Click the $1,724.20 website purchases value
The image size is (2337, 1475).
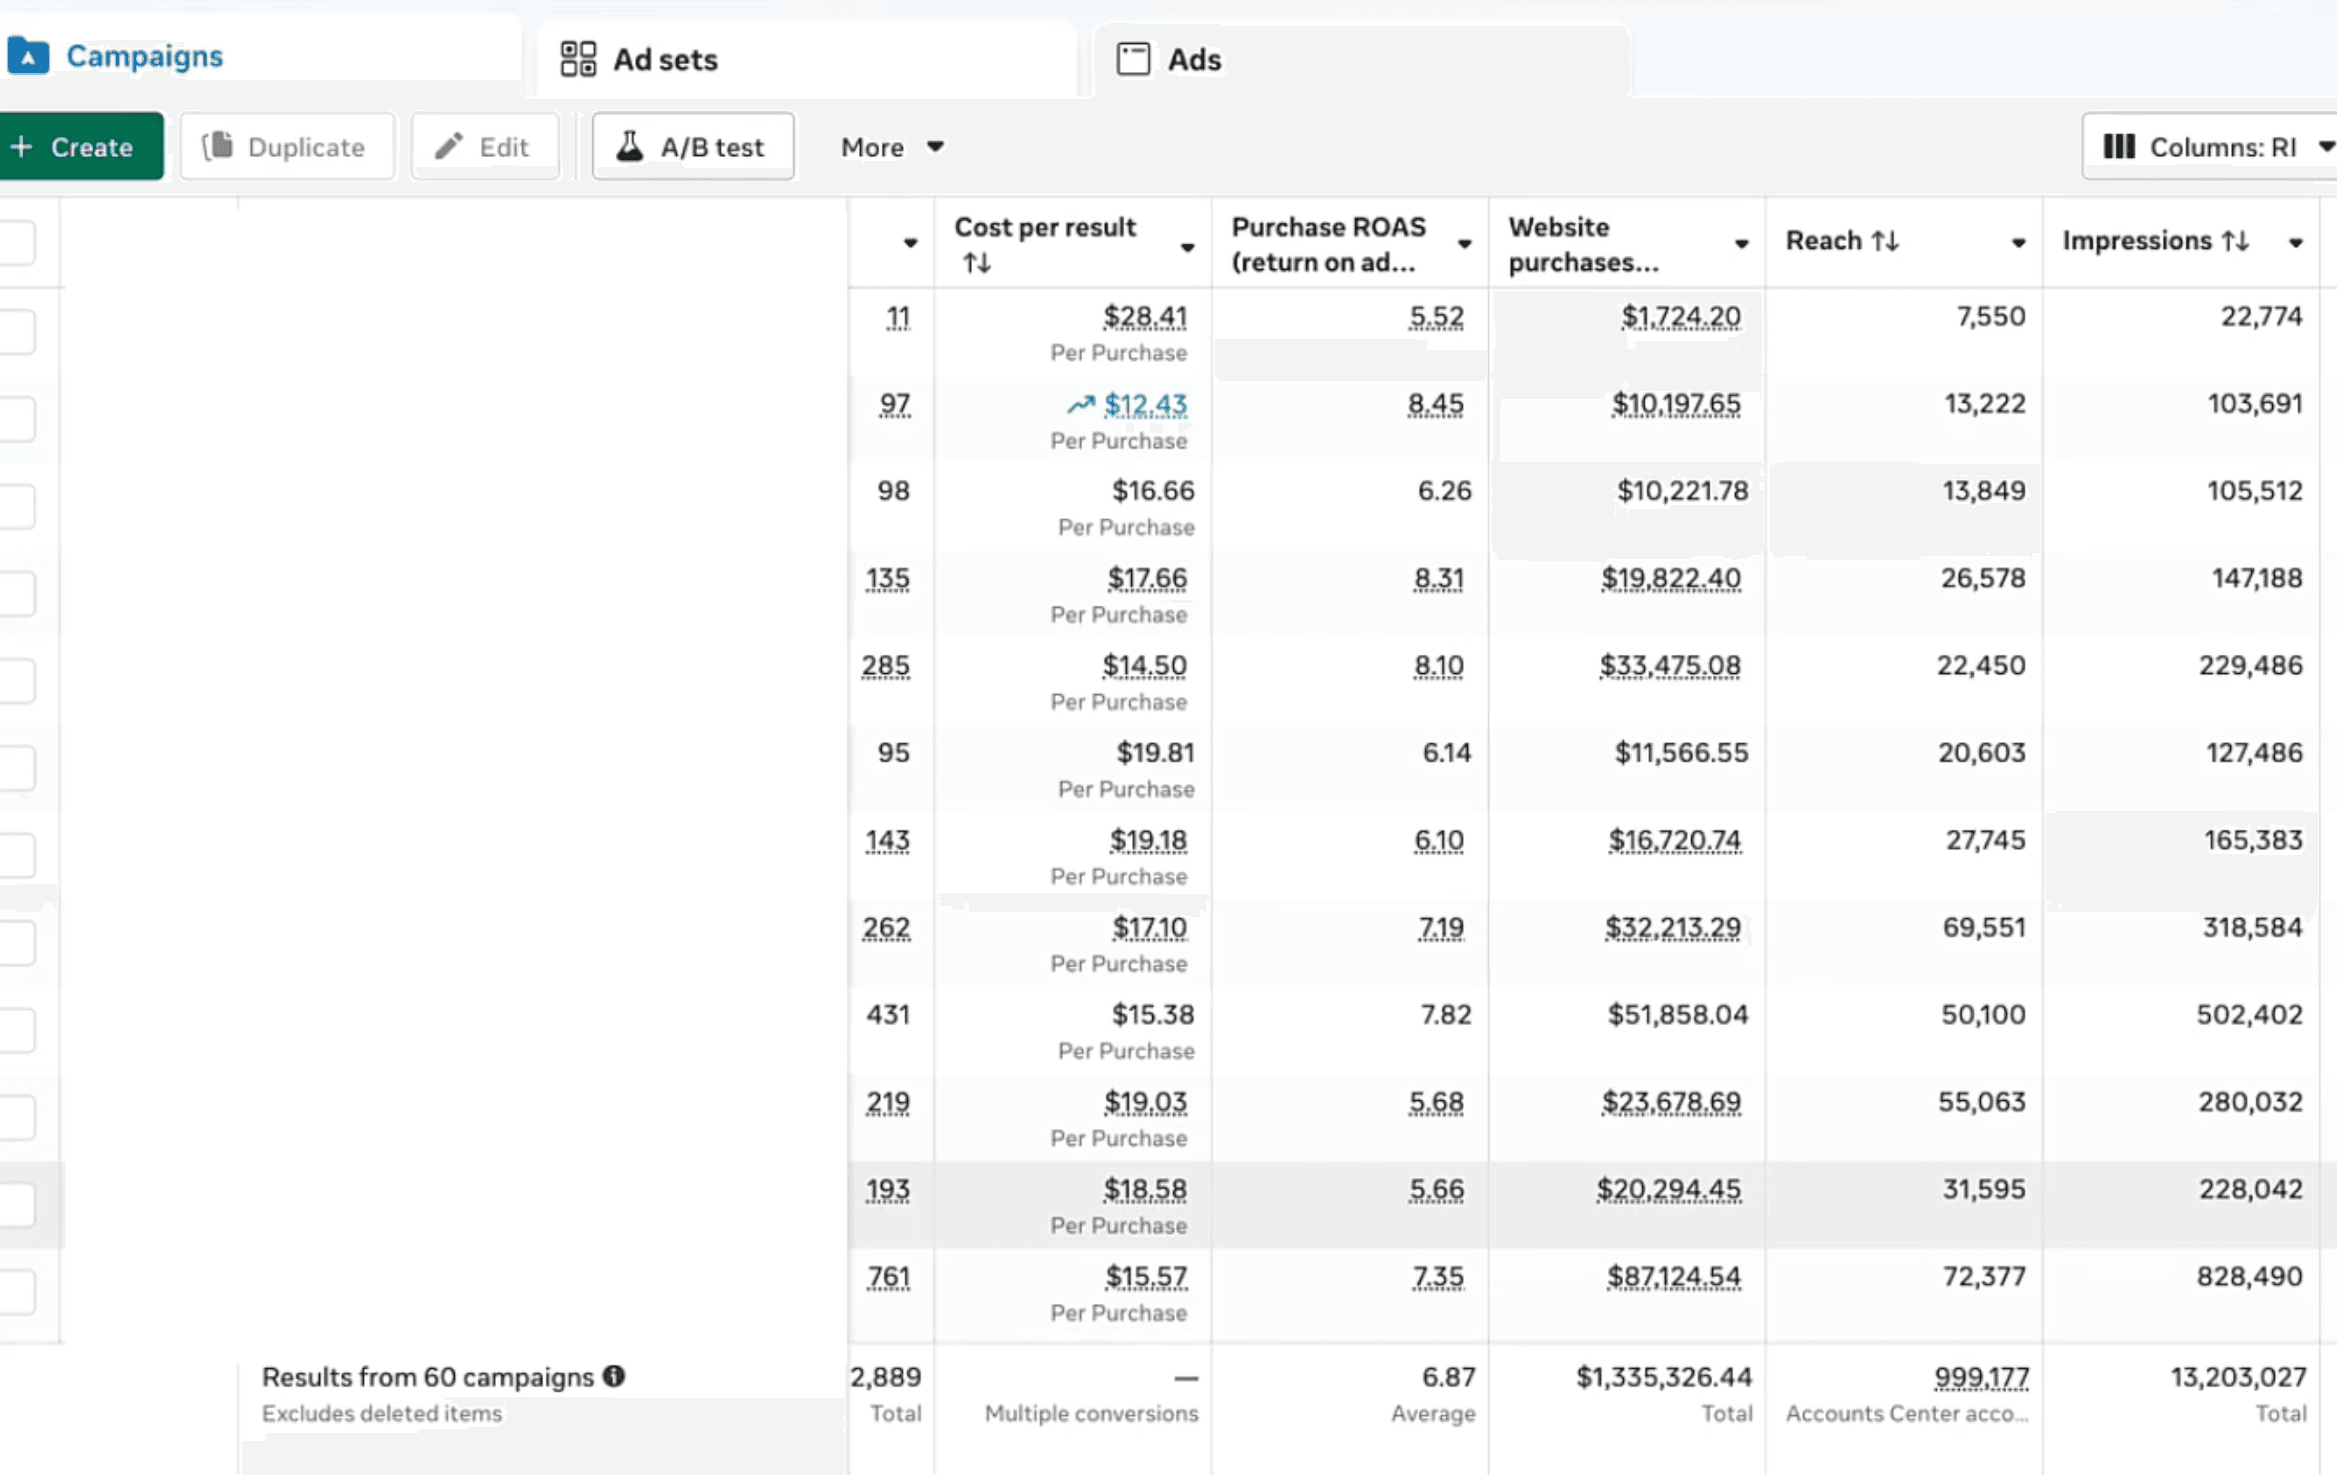click(1680, 317)
